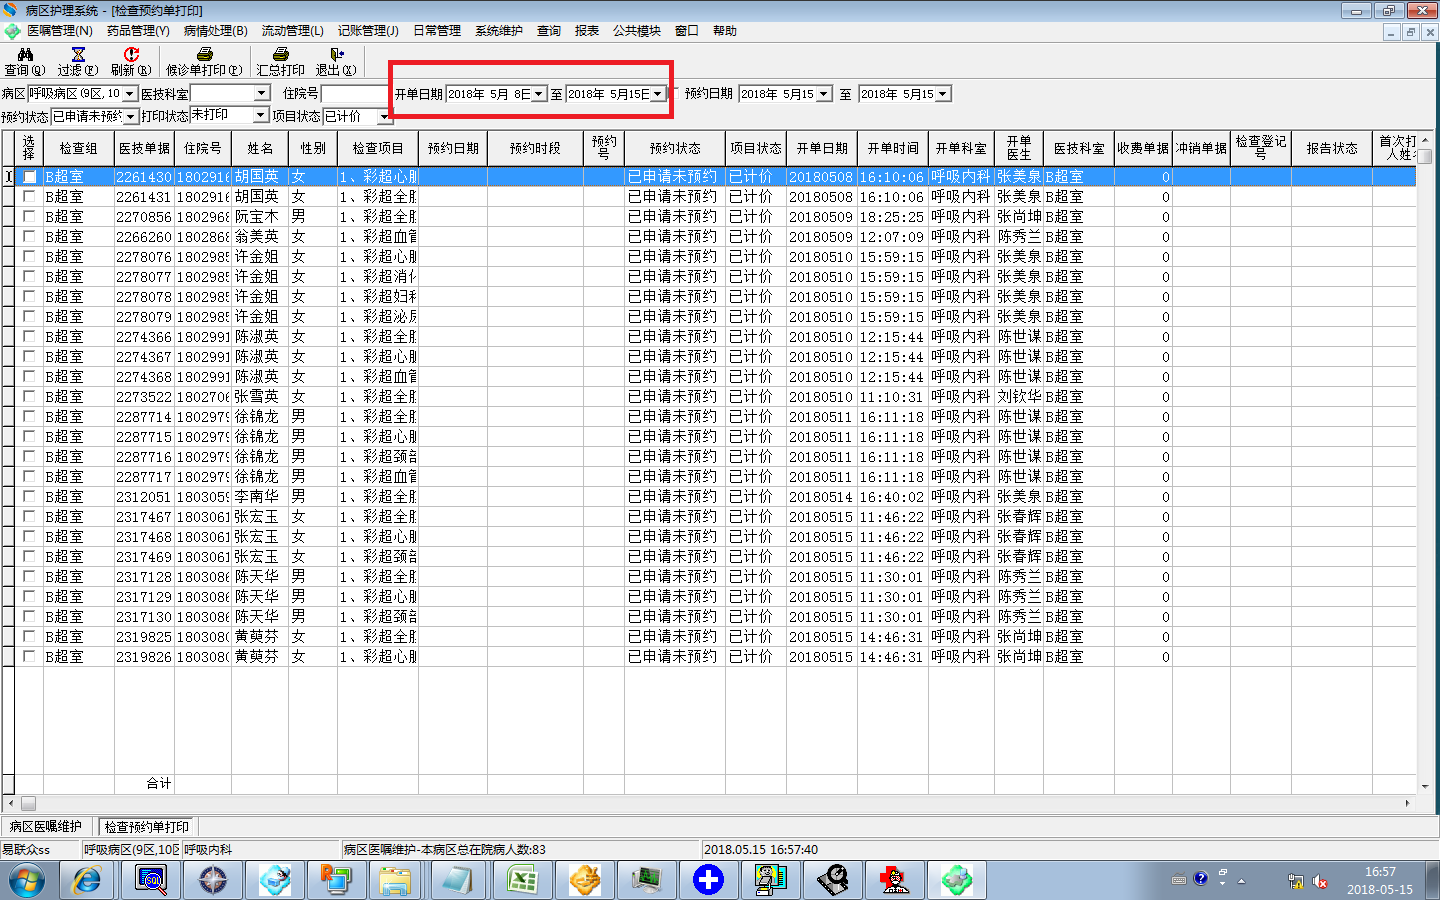Screen dimensions: 1440x900
Task: Switch to the 检查预约单打印 tab
Action: pos(147,827)
